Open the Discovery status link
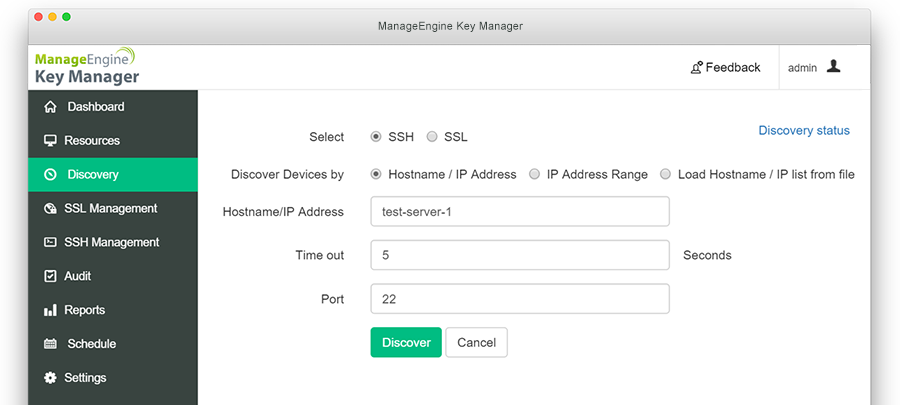 point(804,131)
